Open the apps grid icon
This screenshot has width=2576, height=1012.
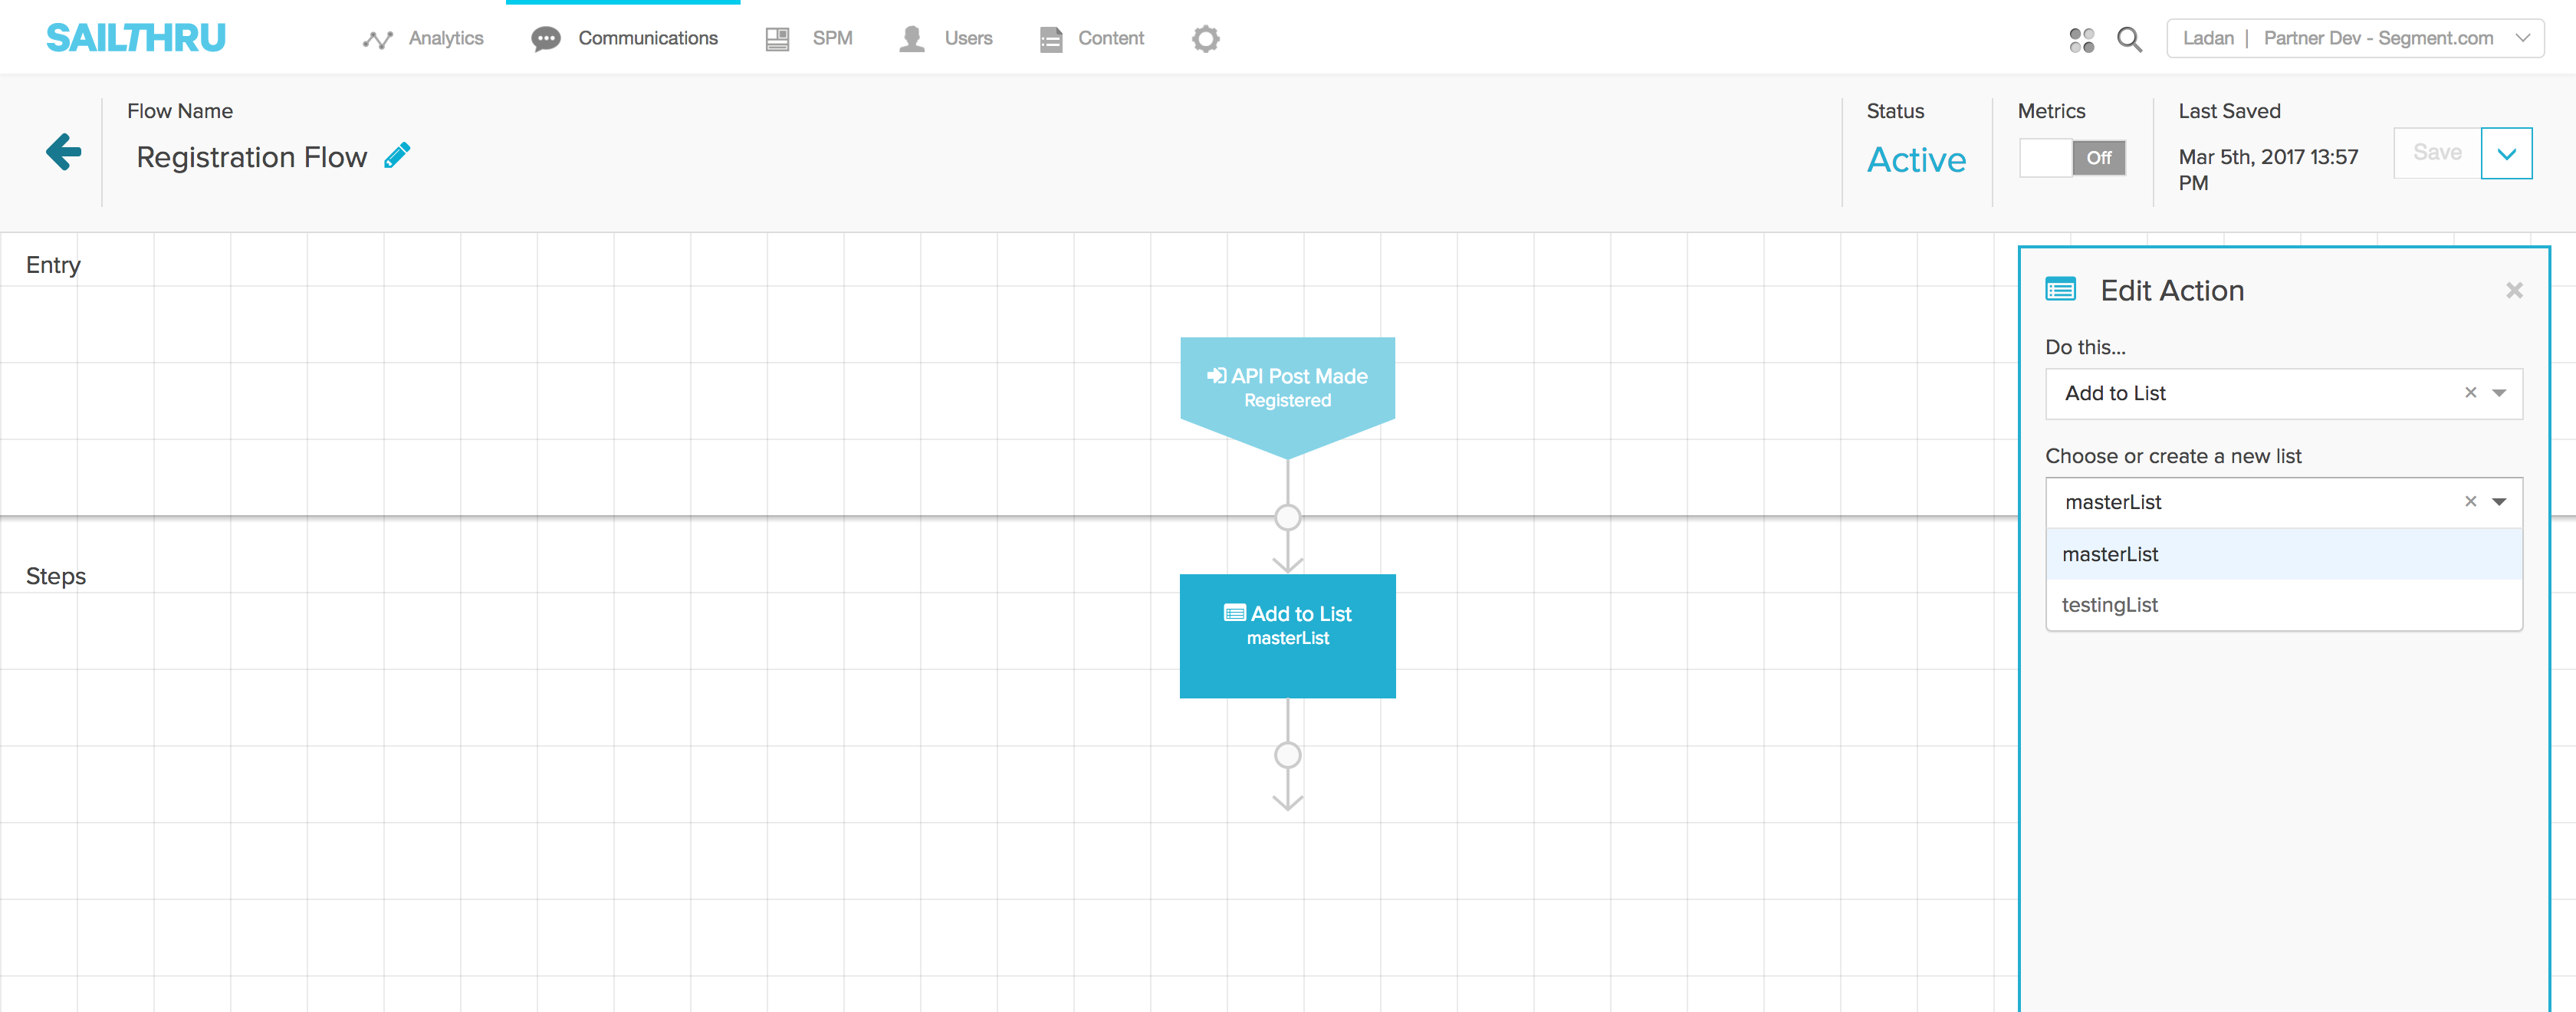[x=2081, y=39]
